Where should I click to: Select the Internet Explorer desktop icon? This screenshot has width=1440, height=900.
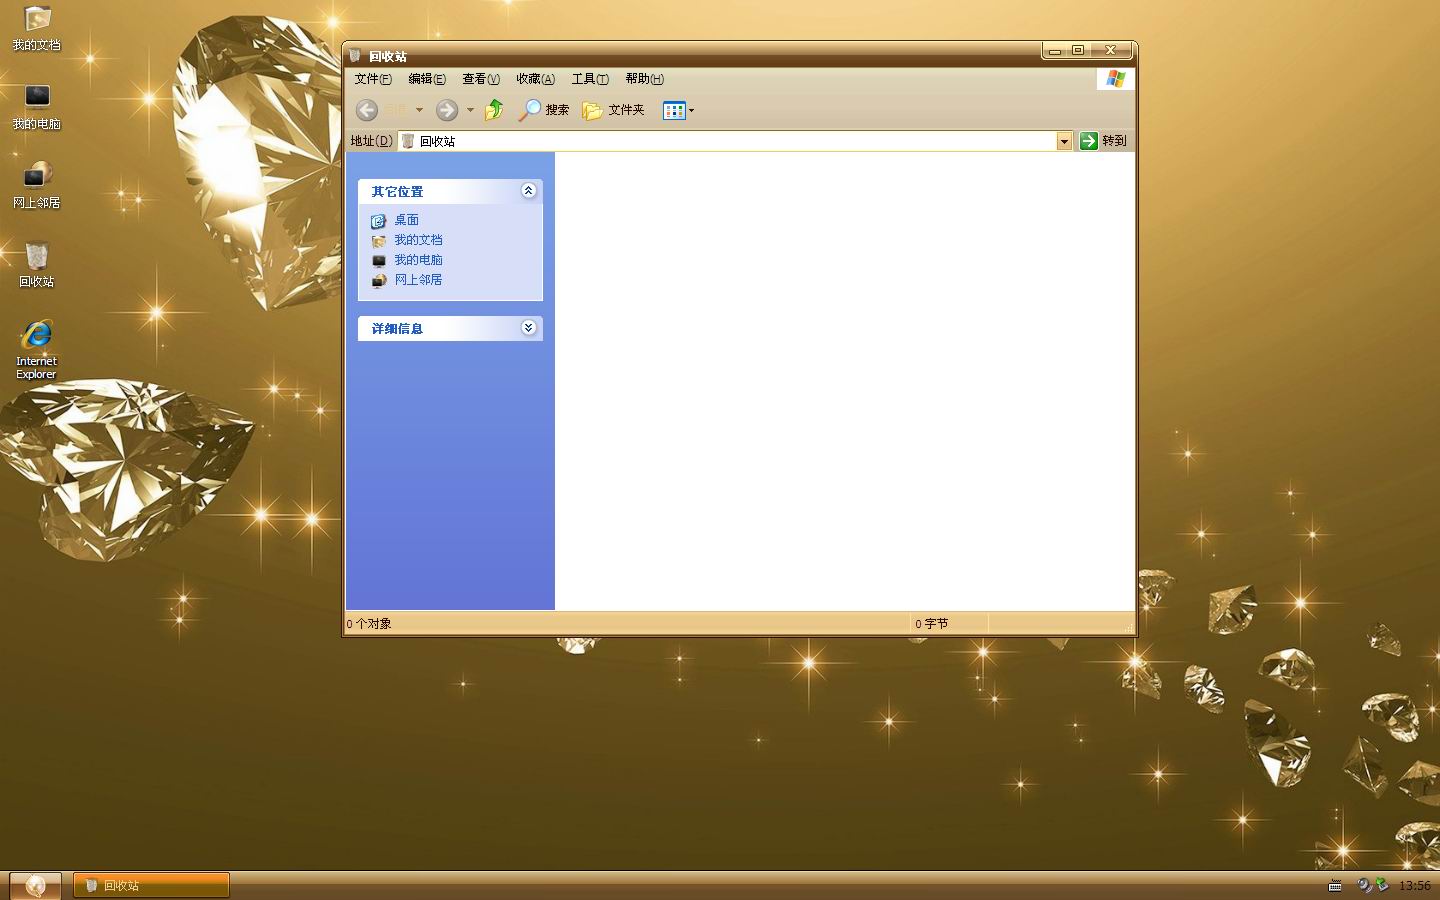(x=37, y=350)
